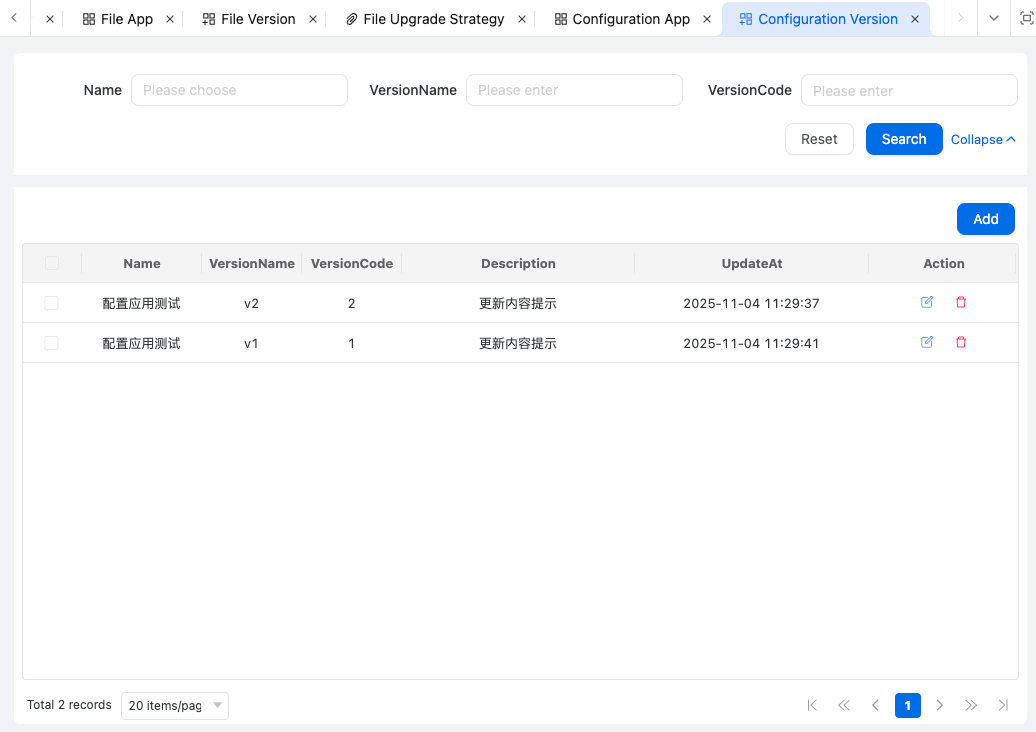1036x732 pixels.
Task: Toggle the select-all header checkbox
Action: click(x=52, y=263)
